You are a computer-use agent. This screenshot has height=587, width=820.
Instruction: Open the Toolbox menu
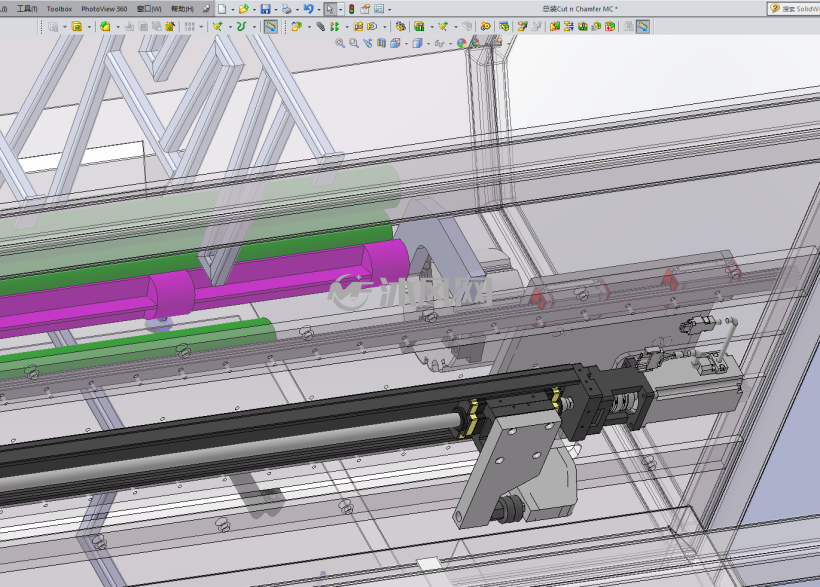(x=59, y=9)
